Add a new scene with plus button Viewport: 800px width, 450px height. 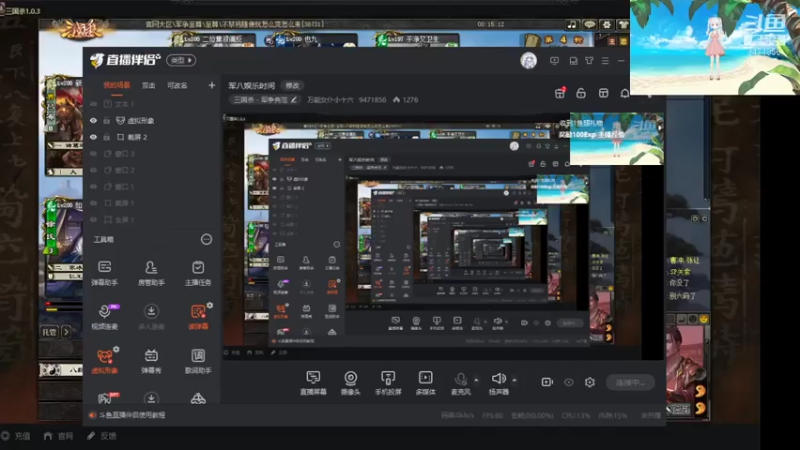(212, 85)
